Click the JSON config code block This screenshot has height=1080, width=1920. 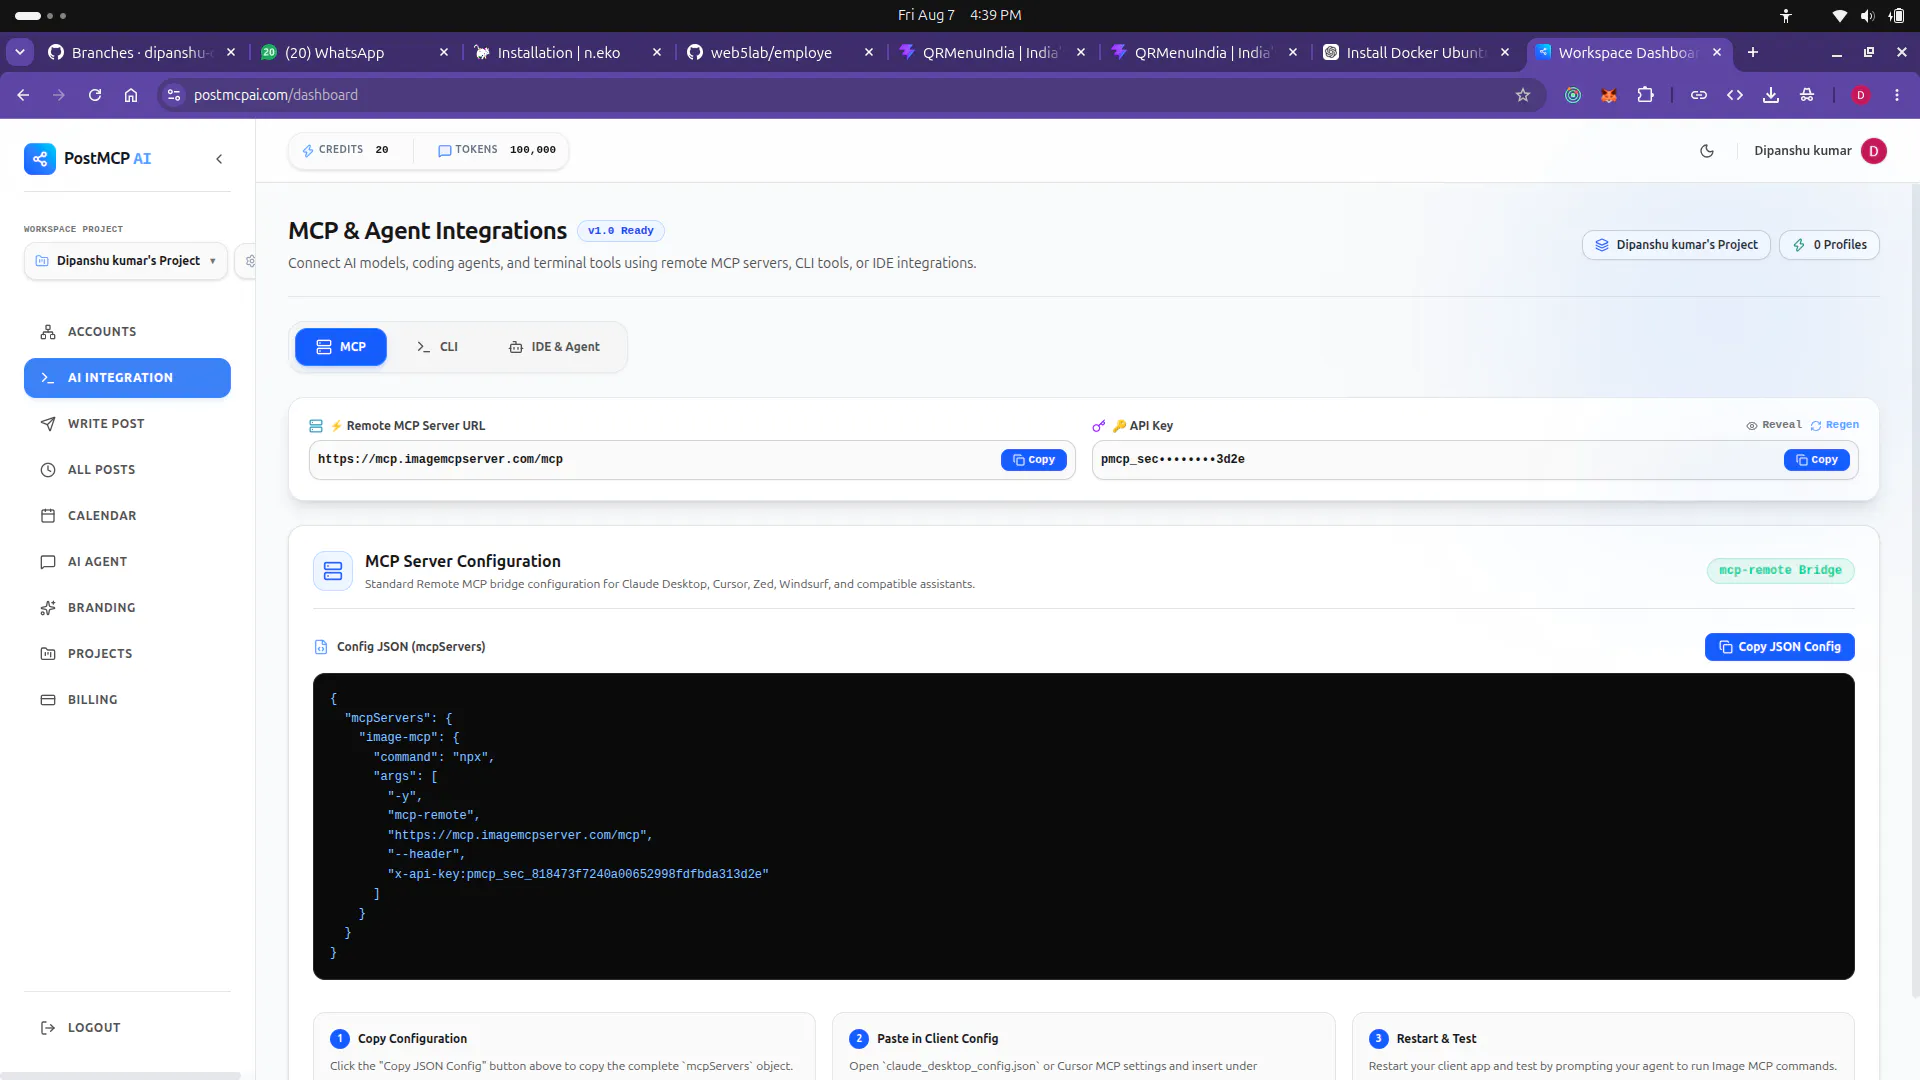tap(1084, 826)
